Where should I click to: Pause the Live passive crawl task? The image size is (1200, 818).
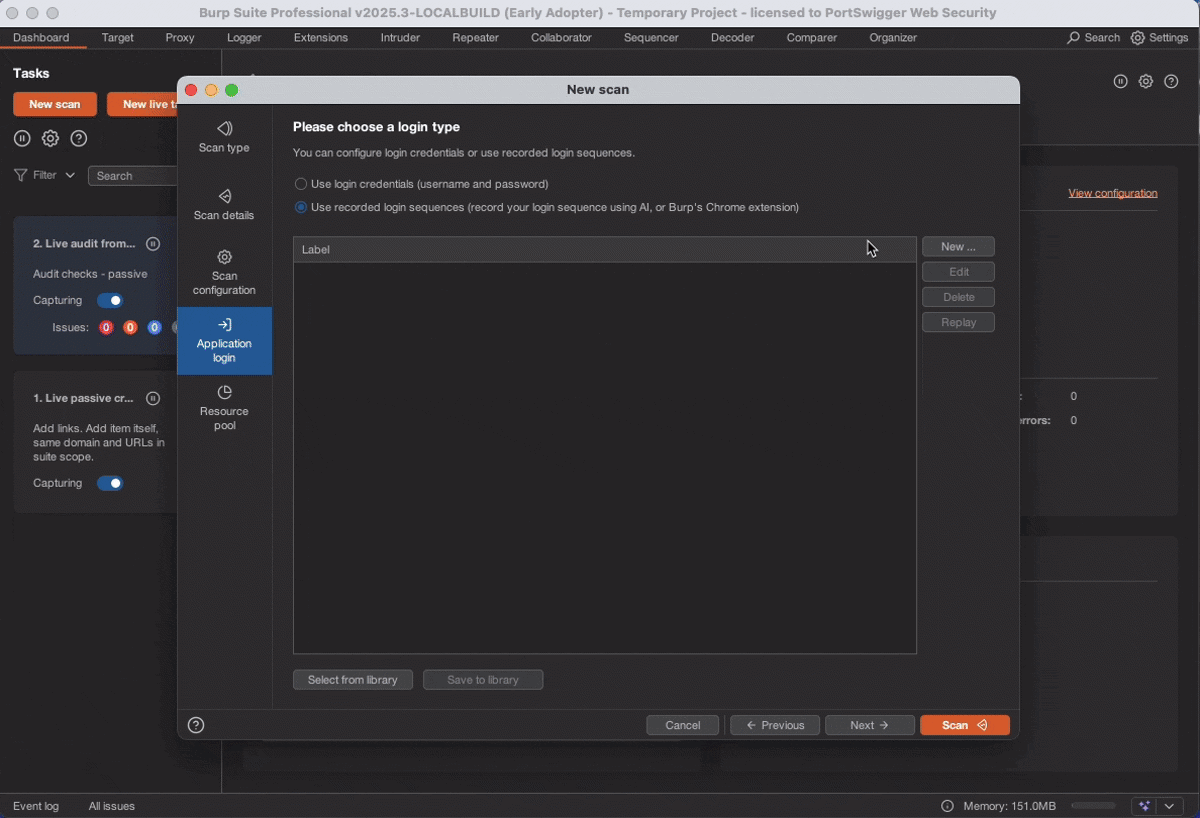[153, 398]
